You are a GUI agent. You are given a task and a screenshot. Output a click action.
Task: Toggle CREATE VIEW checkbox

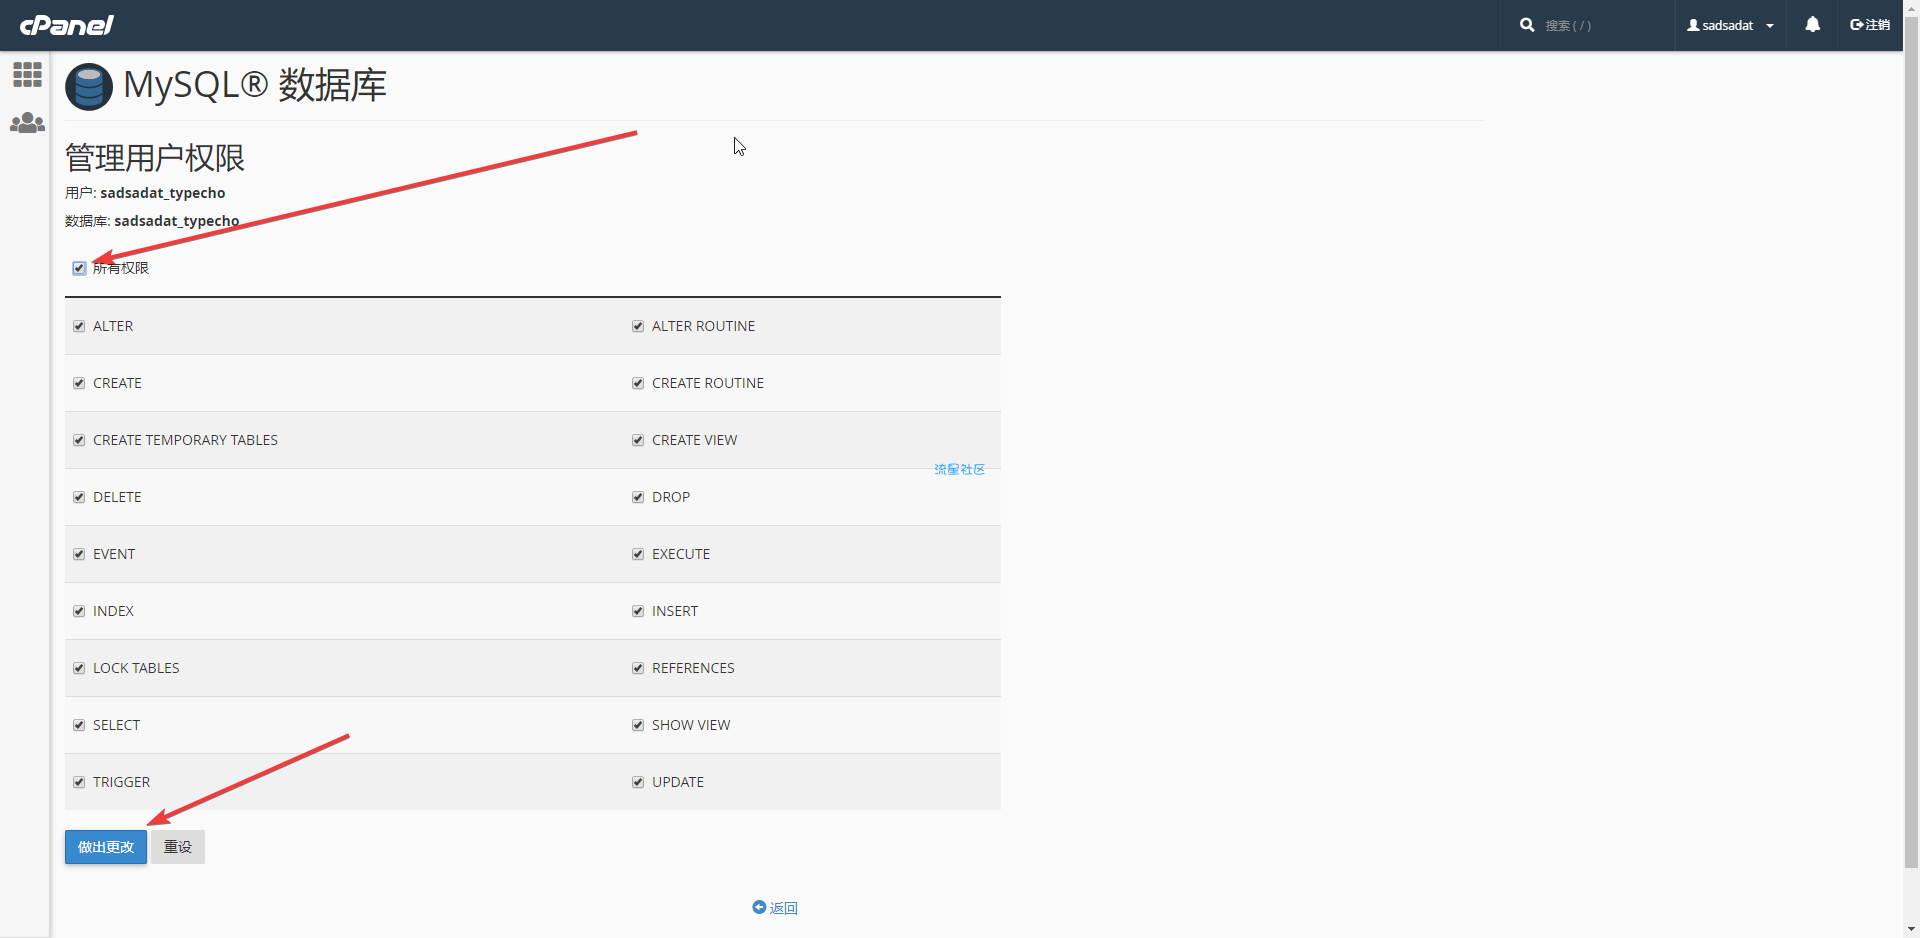[638, 440]
